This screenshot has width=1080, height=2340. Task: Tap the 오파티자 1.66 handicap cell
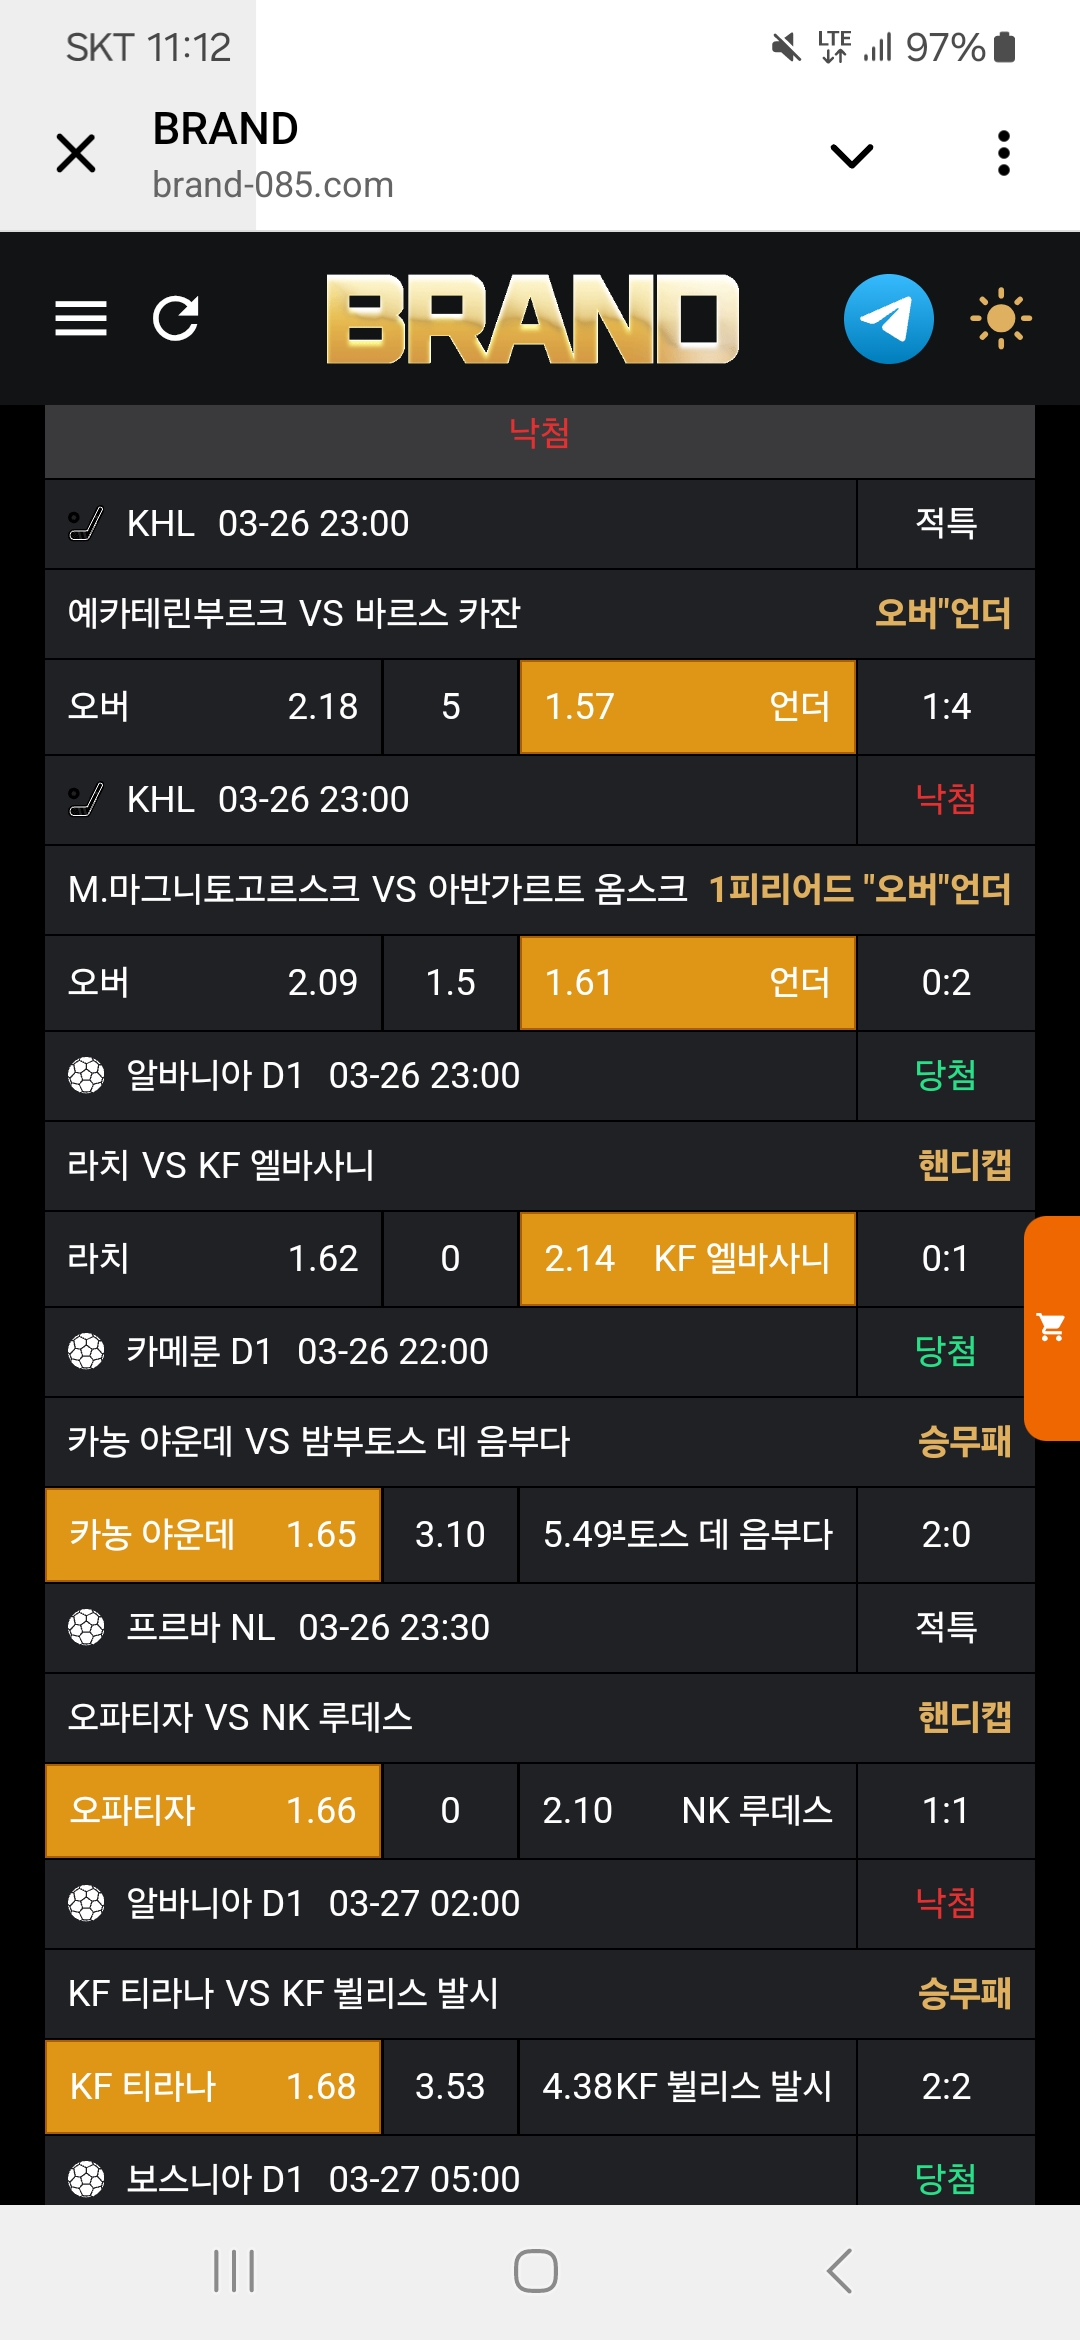[x=213, y=1811]
